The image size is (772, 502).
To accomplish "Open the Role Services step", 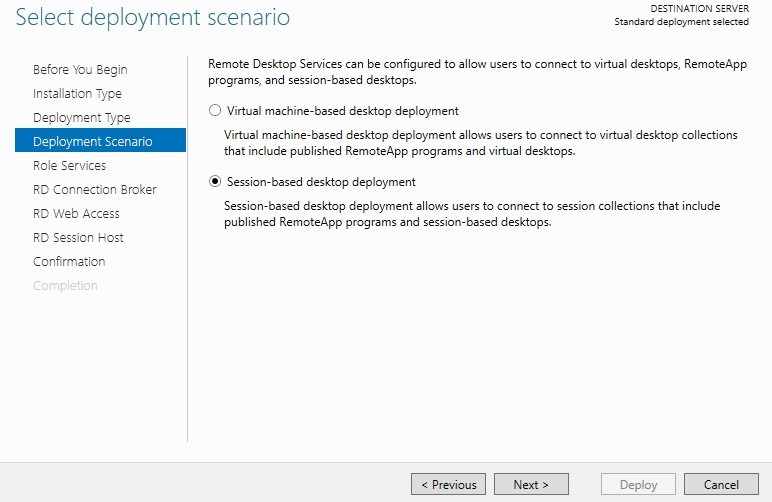I will pyautogui.click(x=69, y=165).
